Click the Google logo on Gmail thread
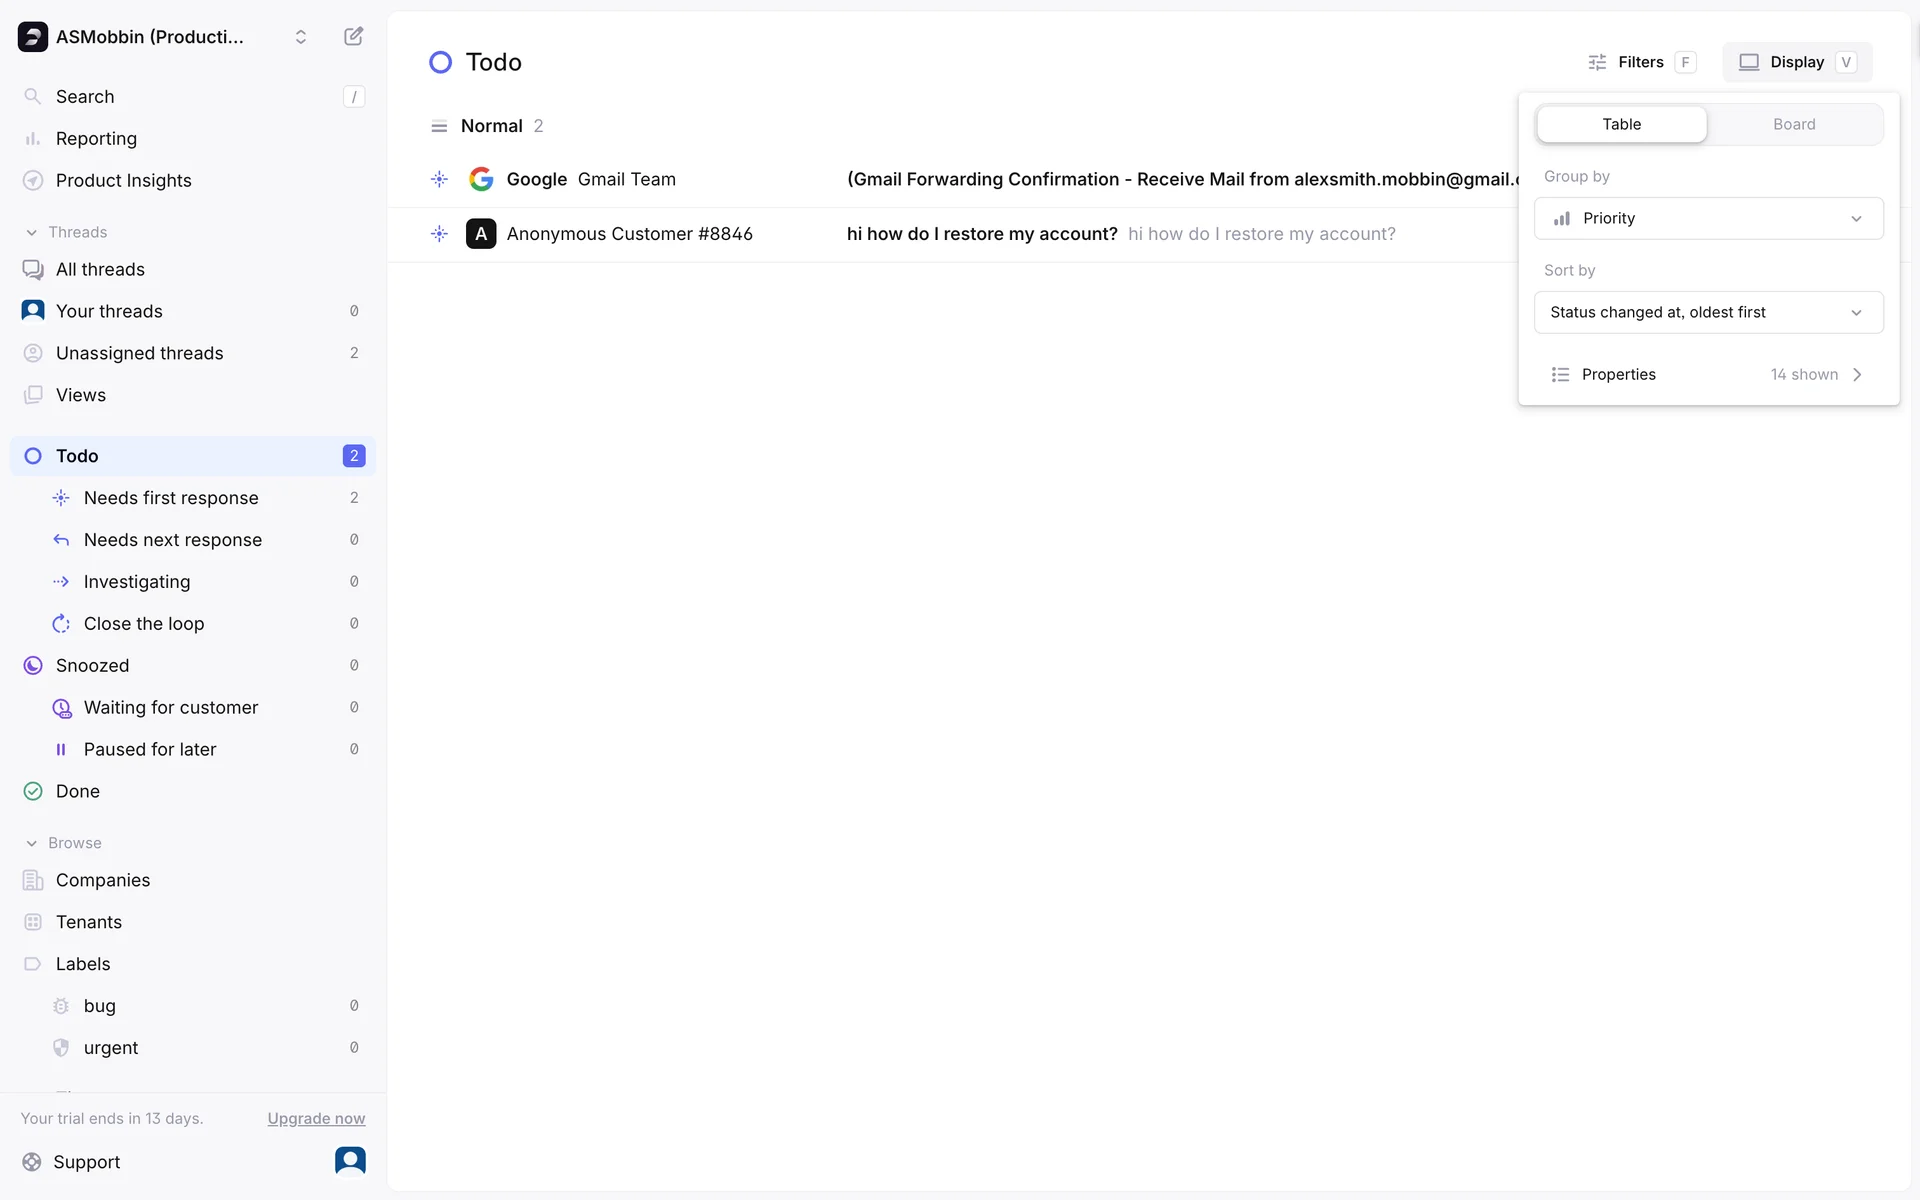Screen dimensions: 1920x1200 pos(481,179)
